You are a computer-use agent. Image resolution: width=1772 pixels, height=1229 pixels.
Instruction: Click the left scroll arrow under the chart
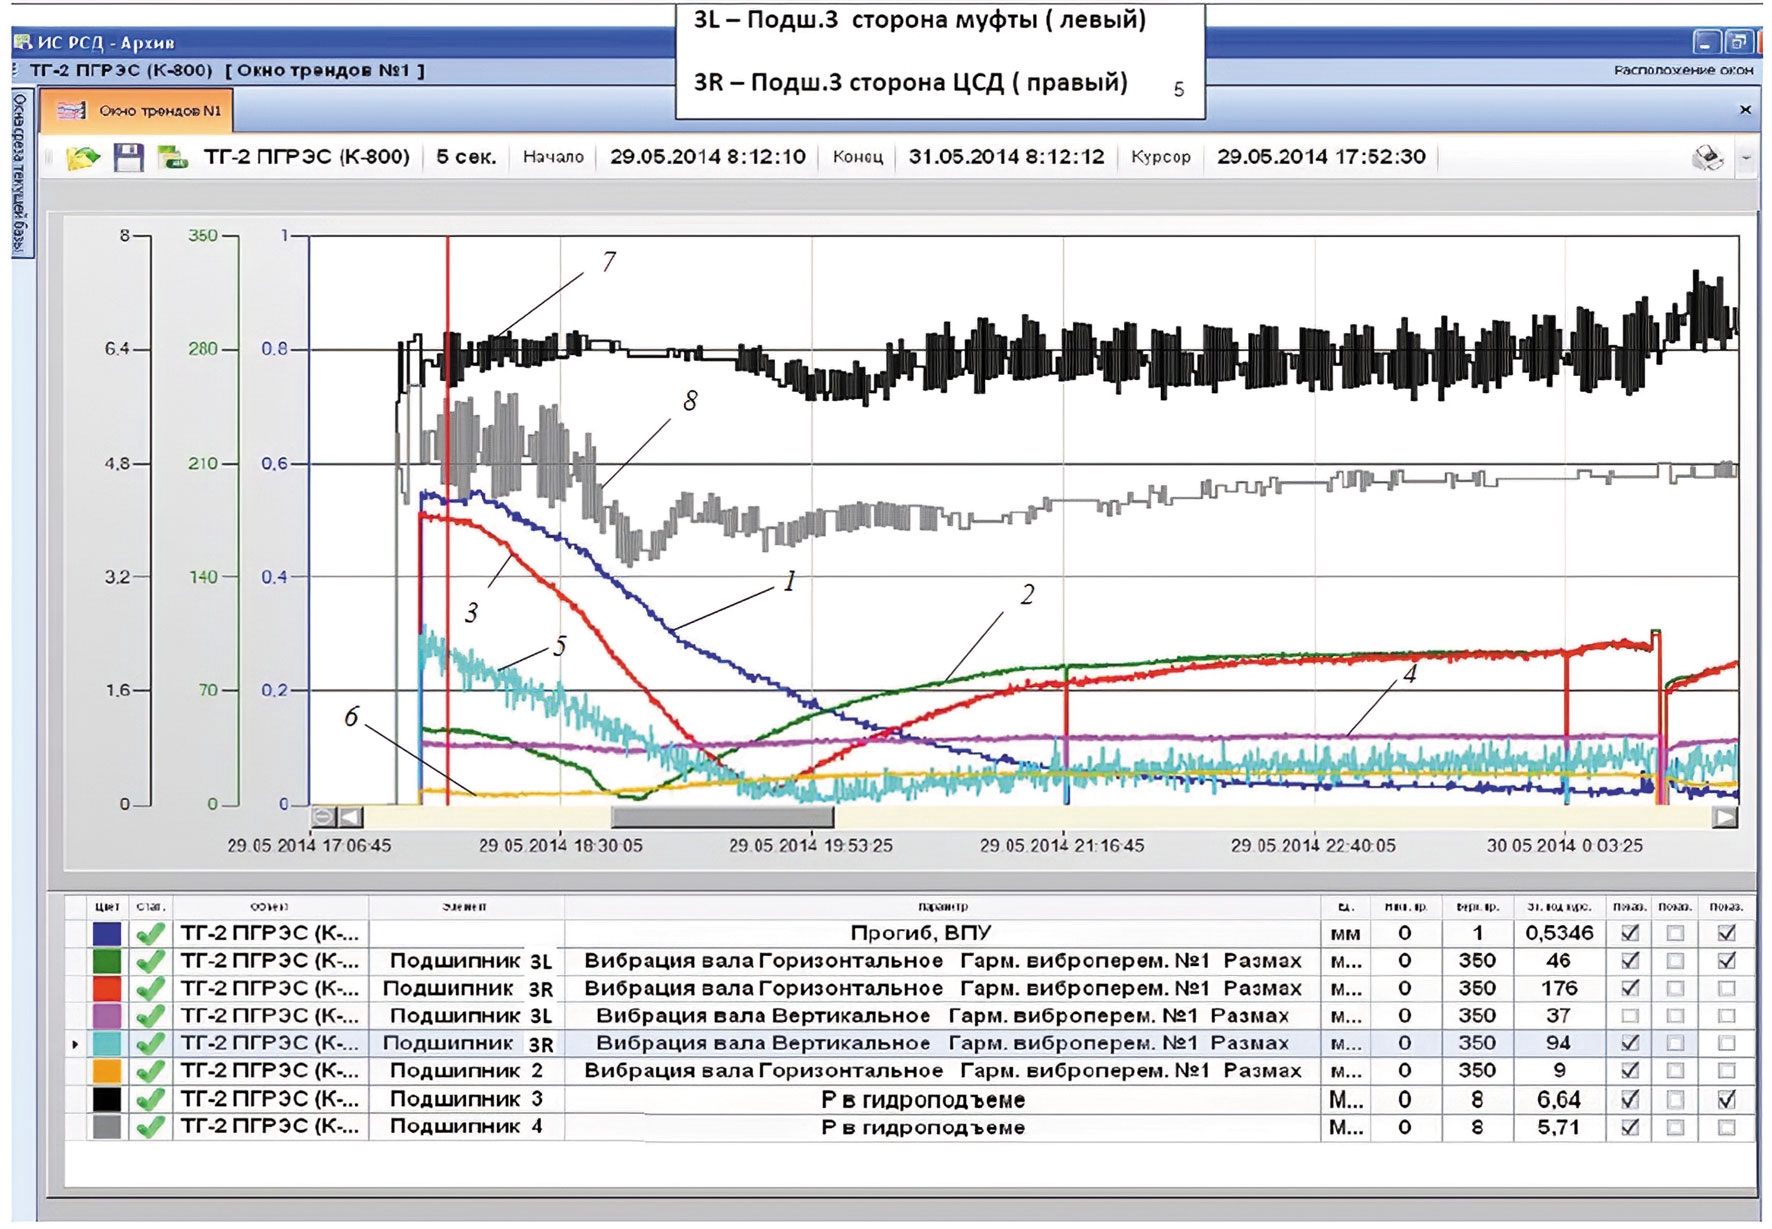[350, 817]
